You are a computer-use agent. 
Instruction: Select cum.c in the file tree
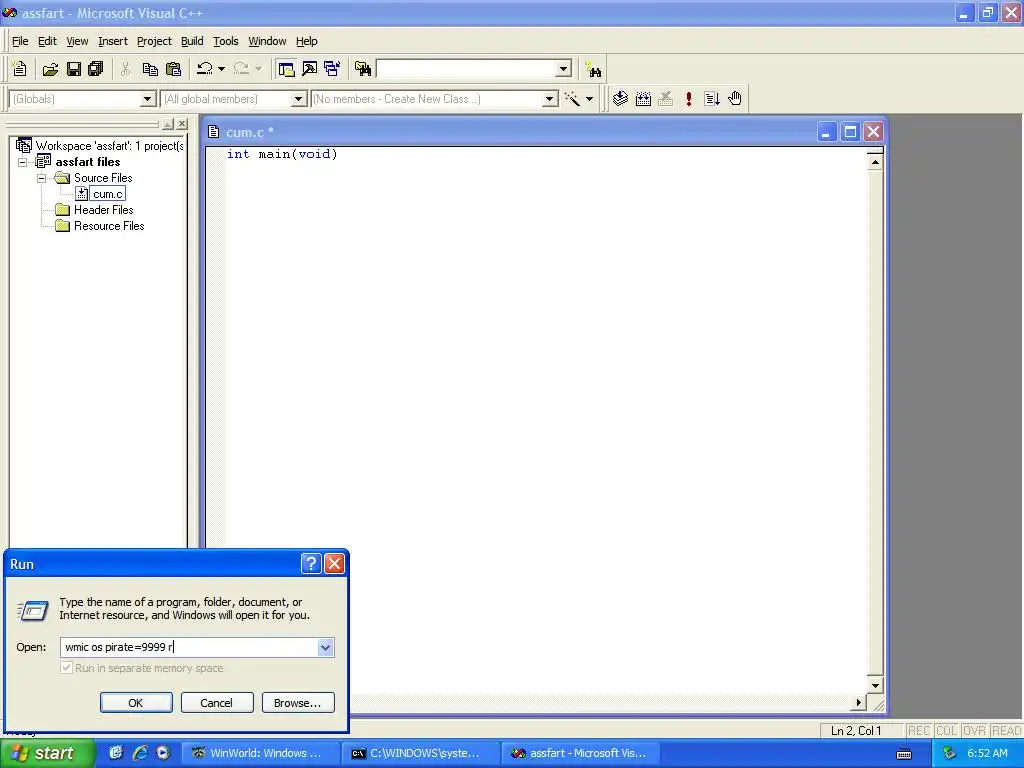[x=108, y=194]
